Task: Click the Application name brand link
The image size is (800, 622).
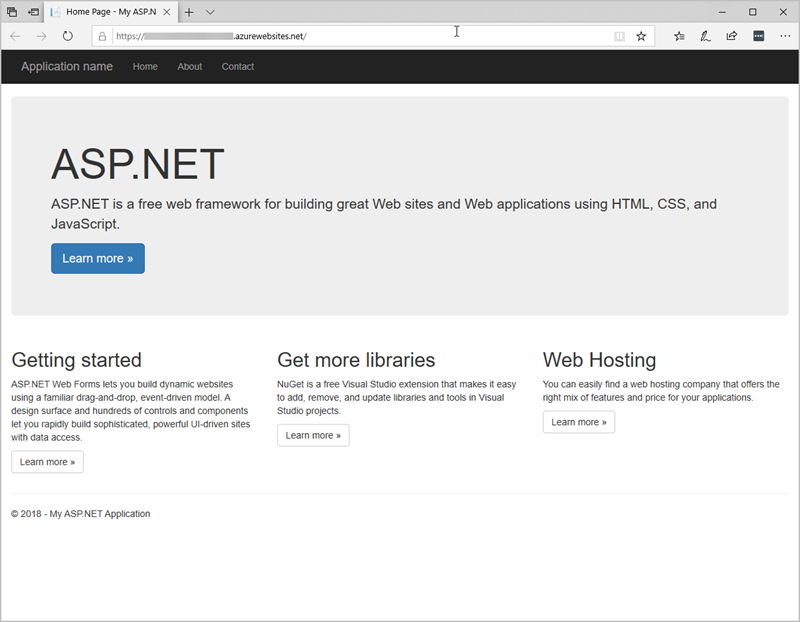Action: point(67,66)
